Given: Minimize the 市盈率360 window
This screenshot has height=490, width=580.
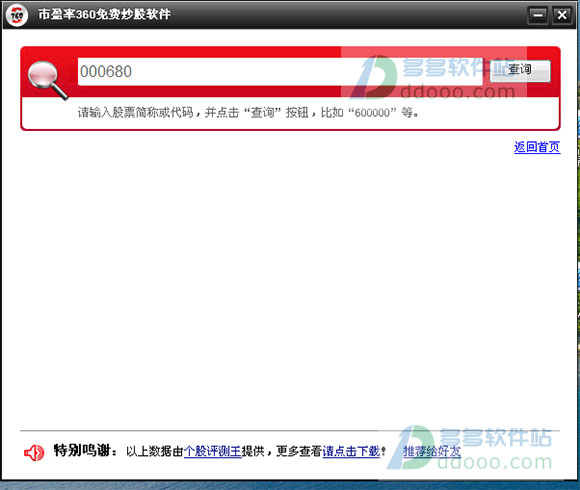Looking at the screenshot, I should coord(537,15).
